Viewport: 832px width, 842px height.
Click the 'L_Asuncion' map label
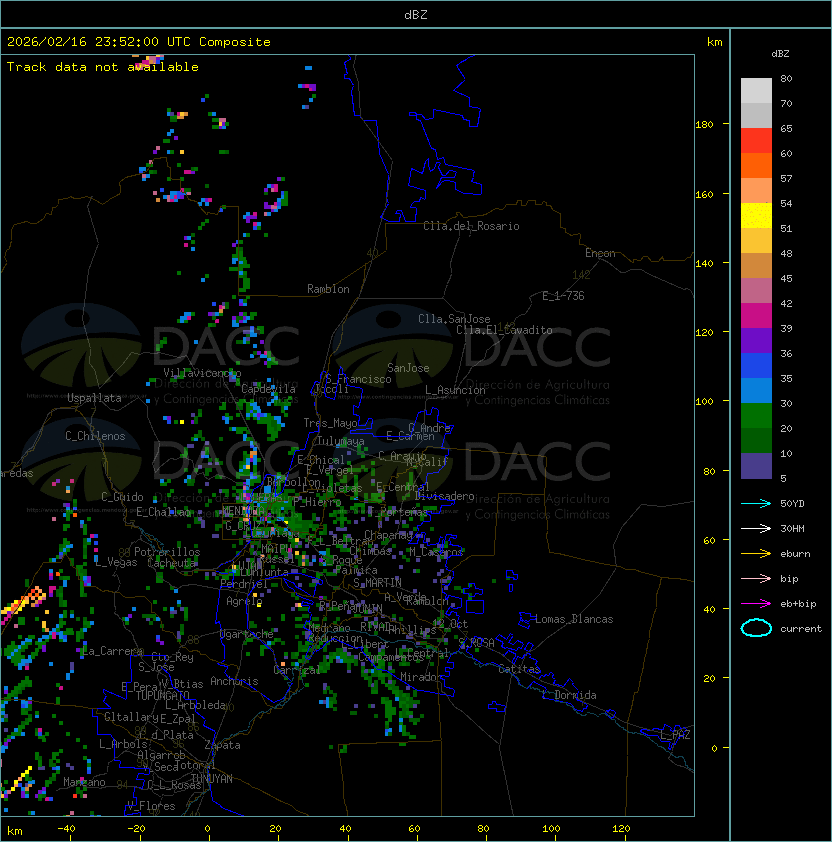click(455, 390)
